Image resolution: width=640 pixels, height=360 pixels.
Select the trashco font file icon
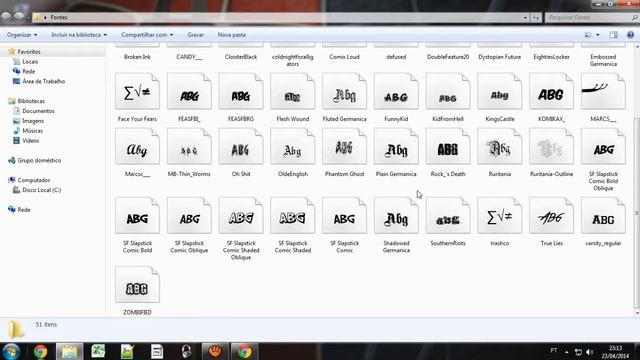(x=500, y=215)
